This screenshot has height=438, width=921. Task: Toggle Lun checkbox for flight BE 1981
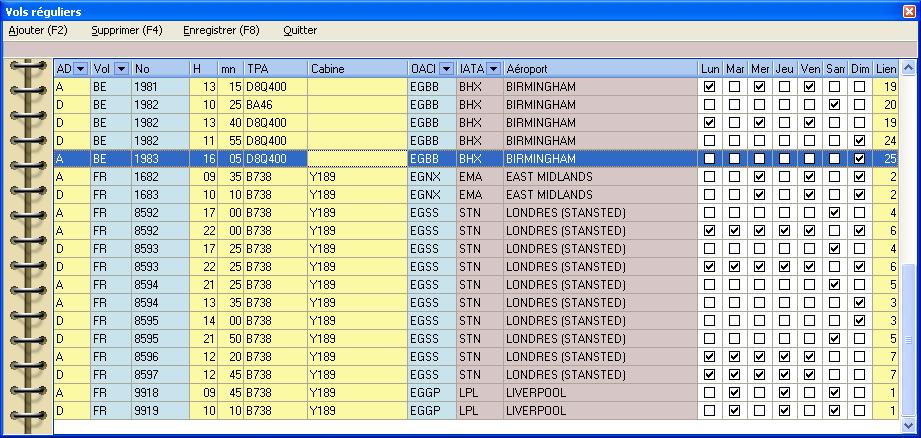pos(710,87)
